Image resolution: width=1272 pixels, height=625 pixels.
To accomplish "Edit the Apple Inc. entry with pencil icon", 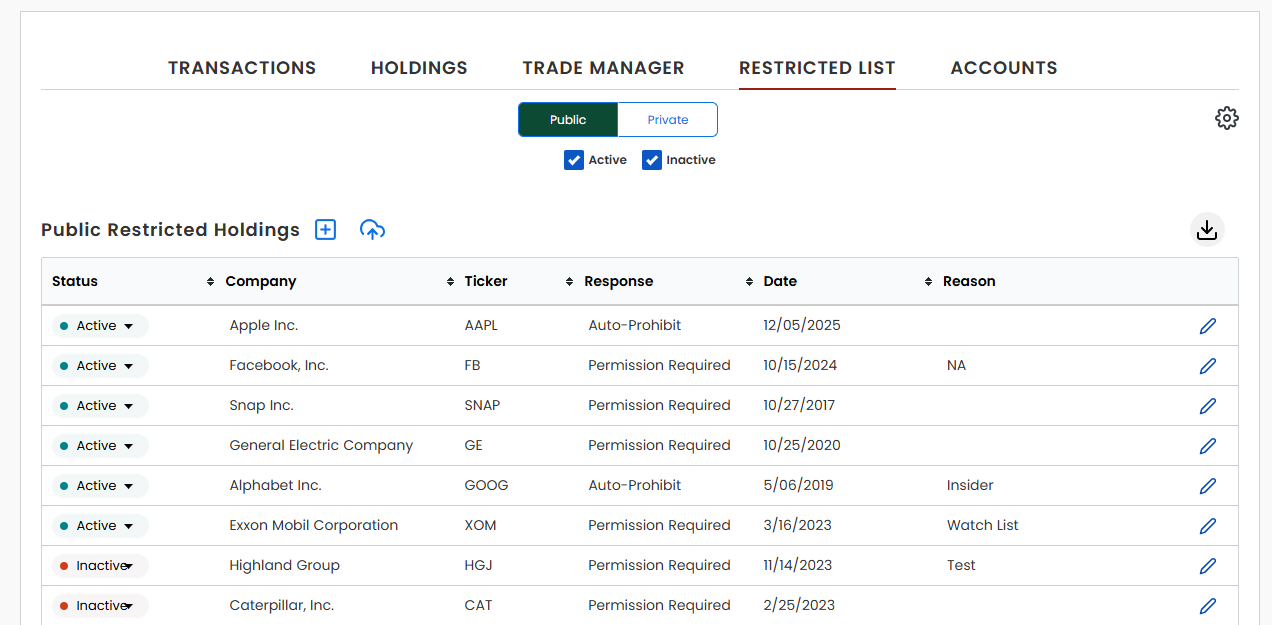I will click(1207, 325).
